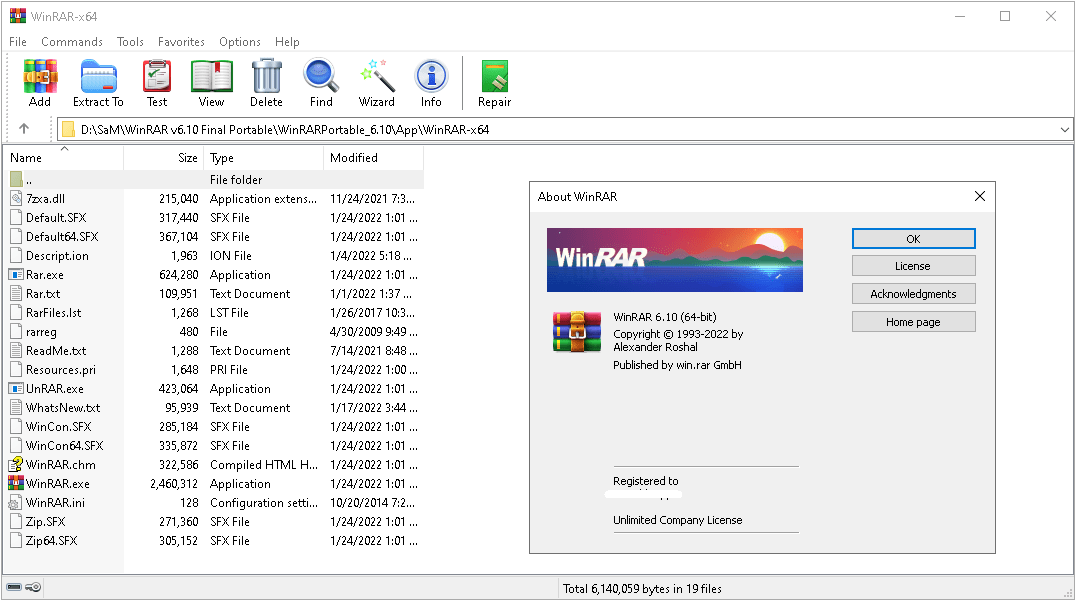Click the folder icon in address bar
1077x602 pixels.
(67, 129)
